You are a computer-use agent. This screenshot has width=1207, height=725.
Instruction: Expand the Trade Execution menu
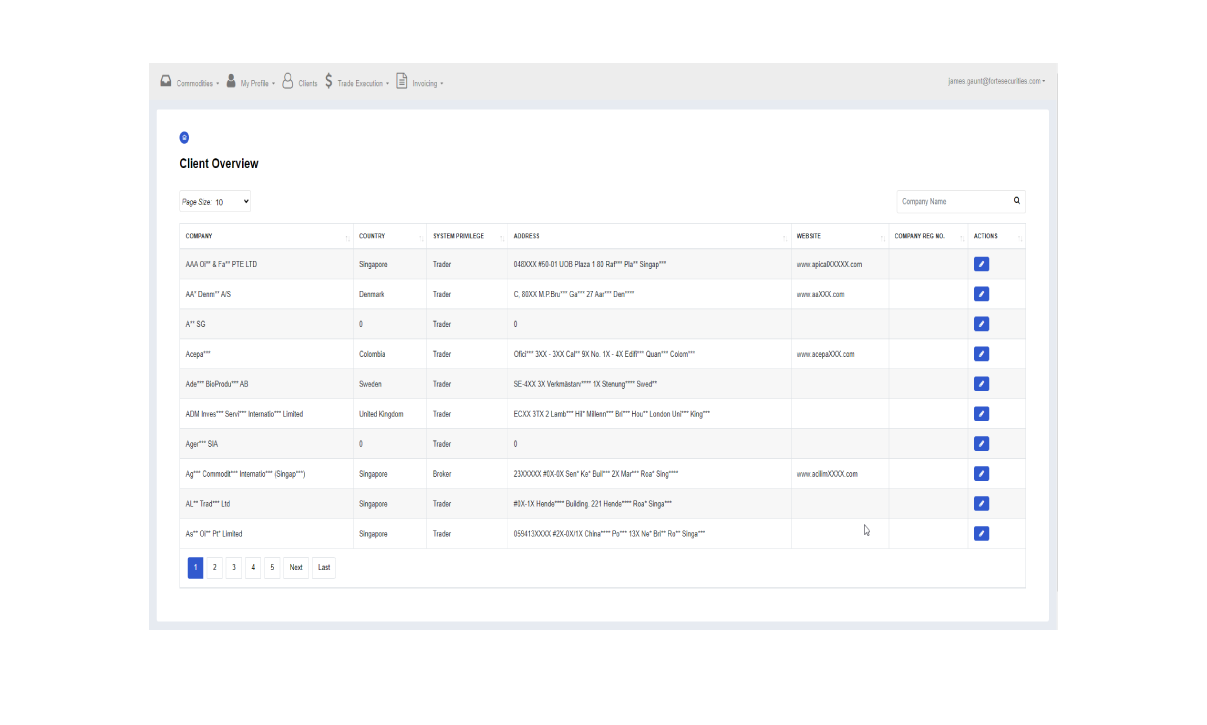pos(356,83)
